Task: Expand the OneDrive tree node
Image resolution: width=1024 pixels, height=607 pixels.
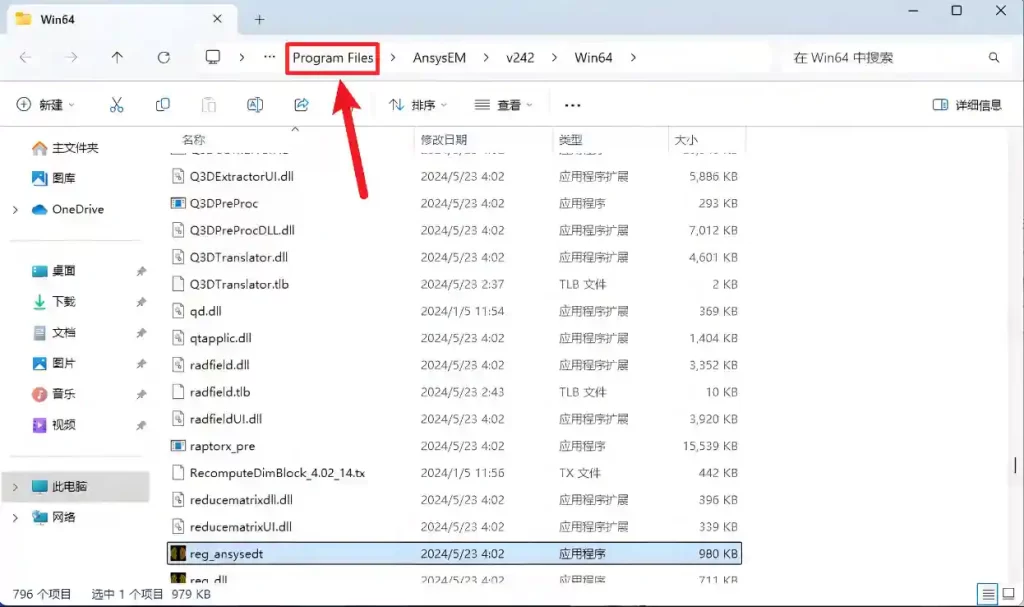Action: [15, 210]
